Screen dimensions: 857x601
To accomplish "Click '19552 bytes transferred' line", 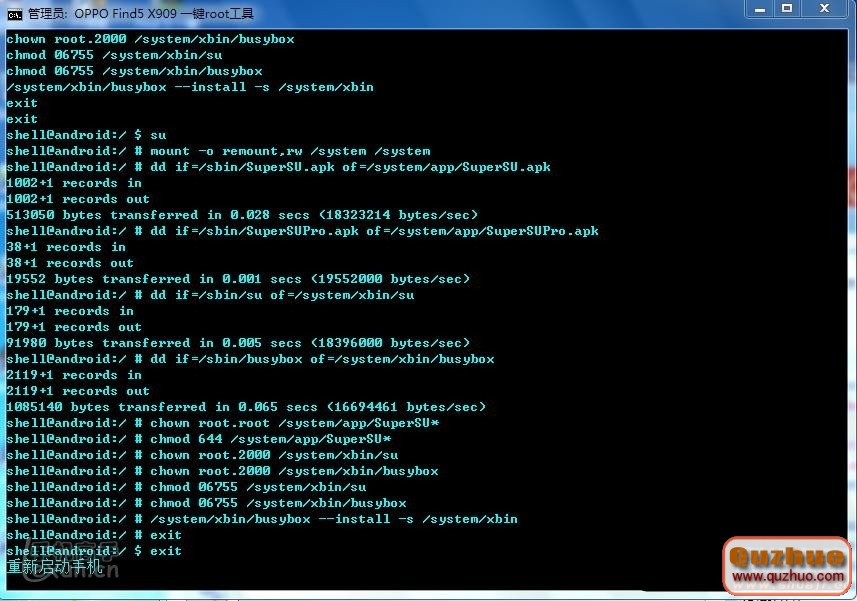I will point(238,279).
